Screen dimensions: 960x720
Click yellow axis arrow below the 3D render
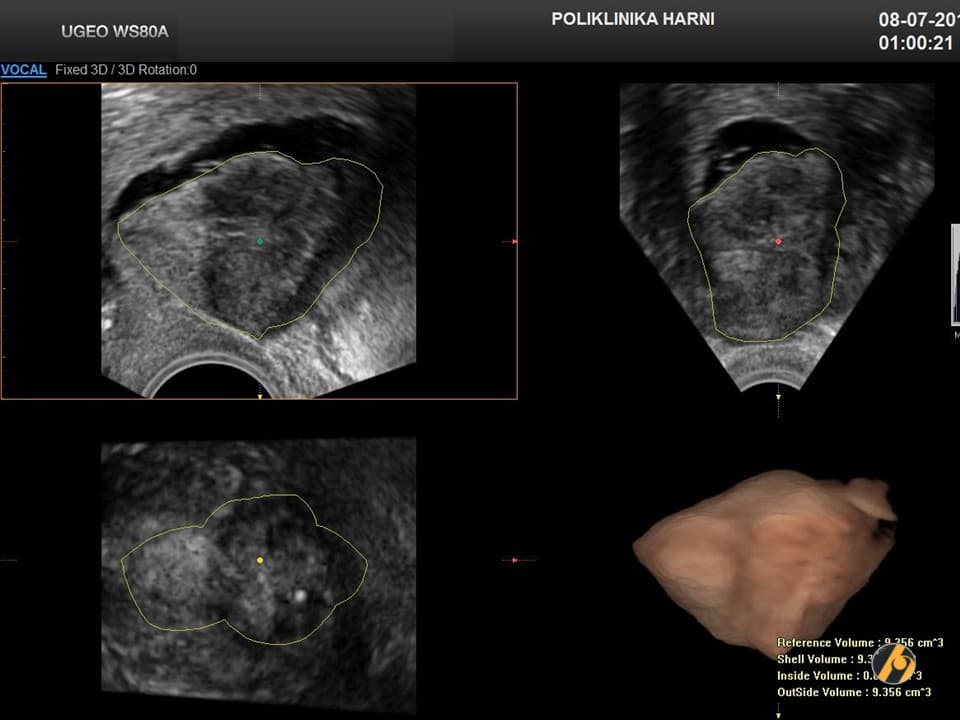tap(778, 714)
